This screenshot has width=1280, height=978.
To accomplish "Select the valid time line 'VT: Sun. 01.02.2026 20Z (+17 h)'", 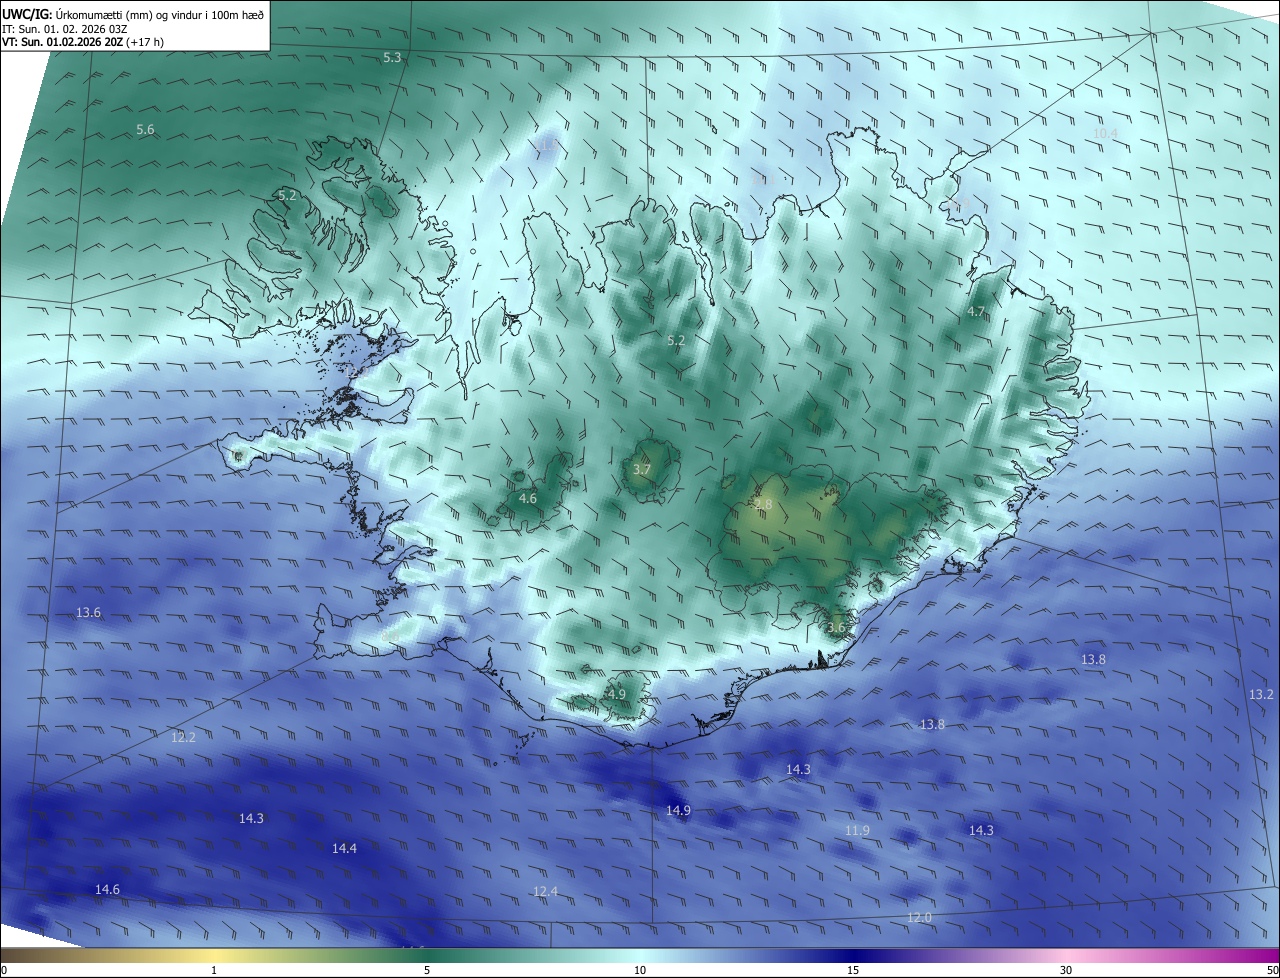I will tap(83, 42).
